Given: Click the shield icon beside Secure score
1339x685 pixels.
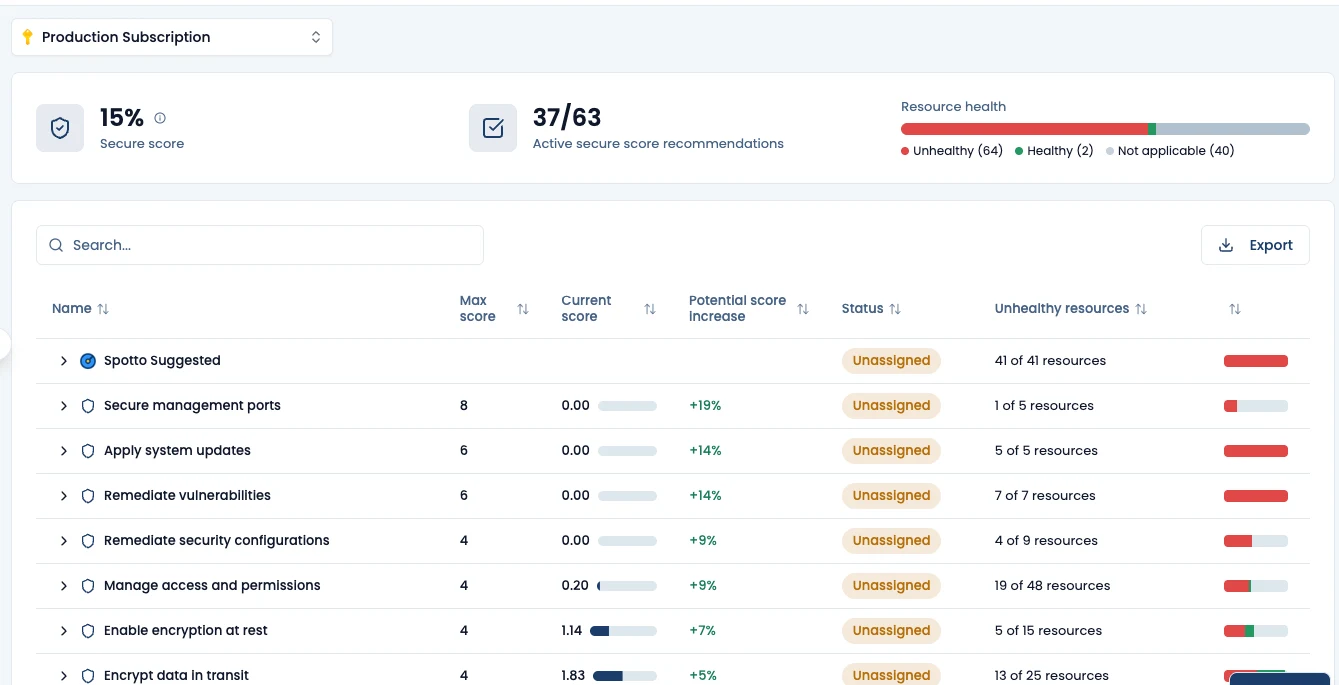Looking at the screenshot, I should point(60,128).
